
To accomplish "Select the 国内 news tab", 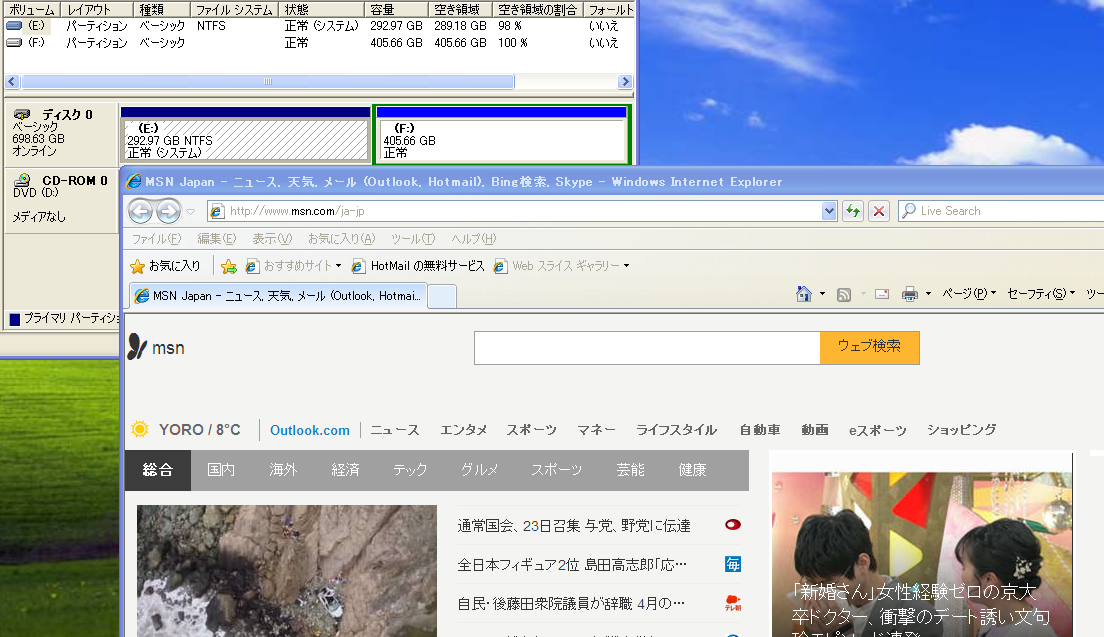I will pyautogui.click(x=221, y=470).
